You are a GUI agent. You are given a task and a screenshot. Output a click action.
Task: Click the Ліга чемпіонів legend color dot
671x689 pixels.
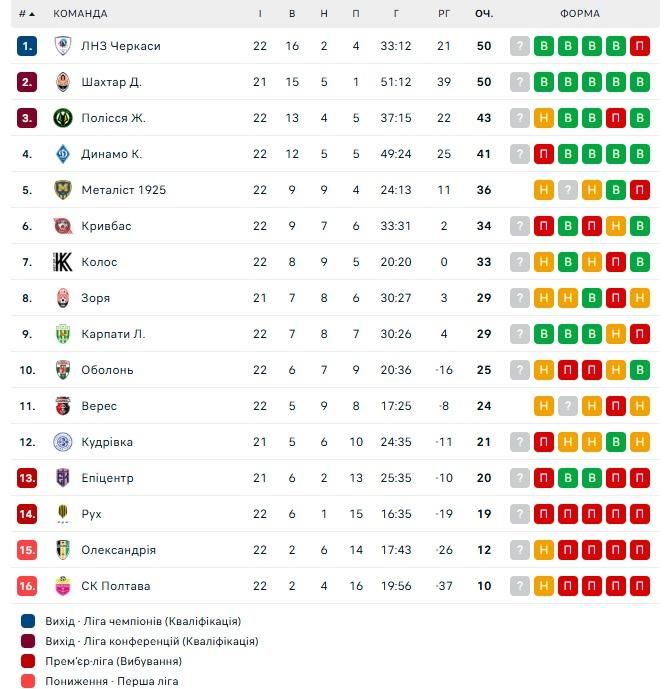point(27,621)
